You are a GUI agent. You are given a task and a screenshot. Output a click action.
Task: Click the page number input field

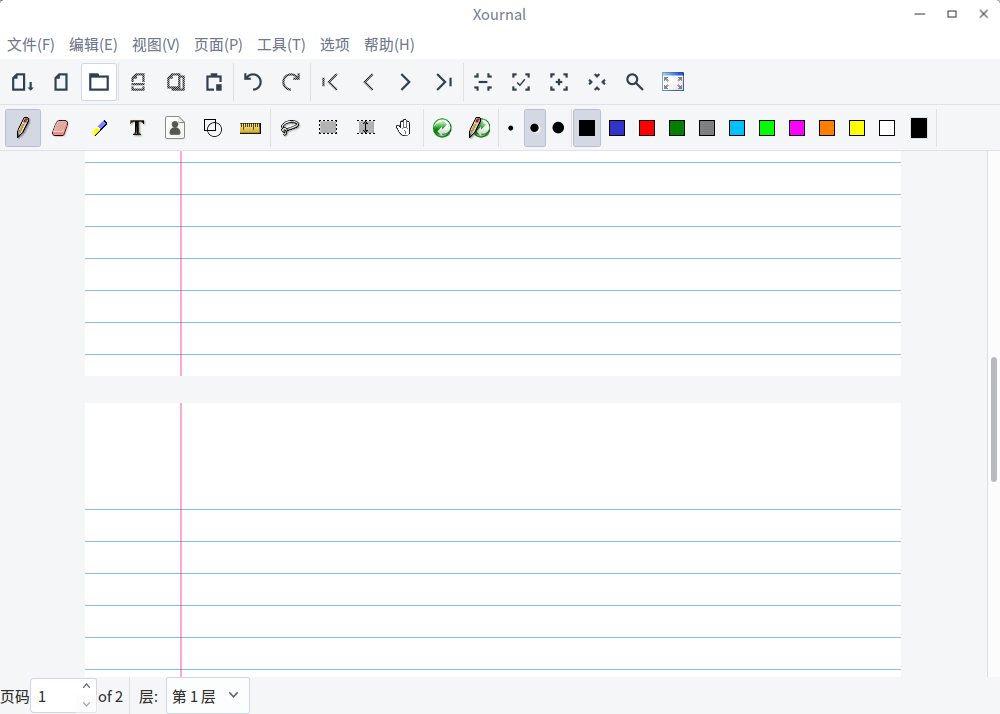(x=55, y=696)
